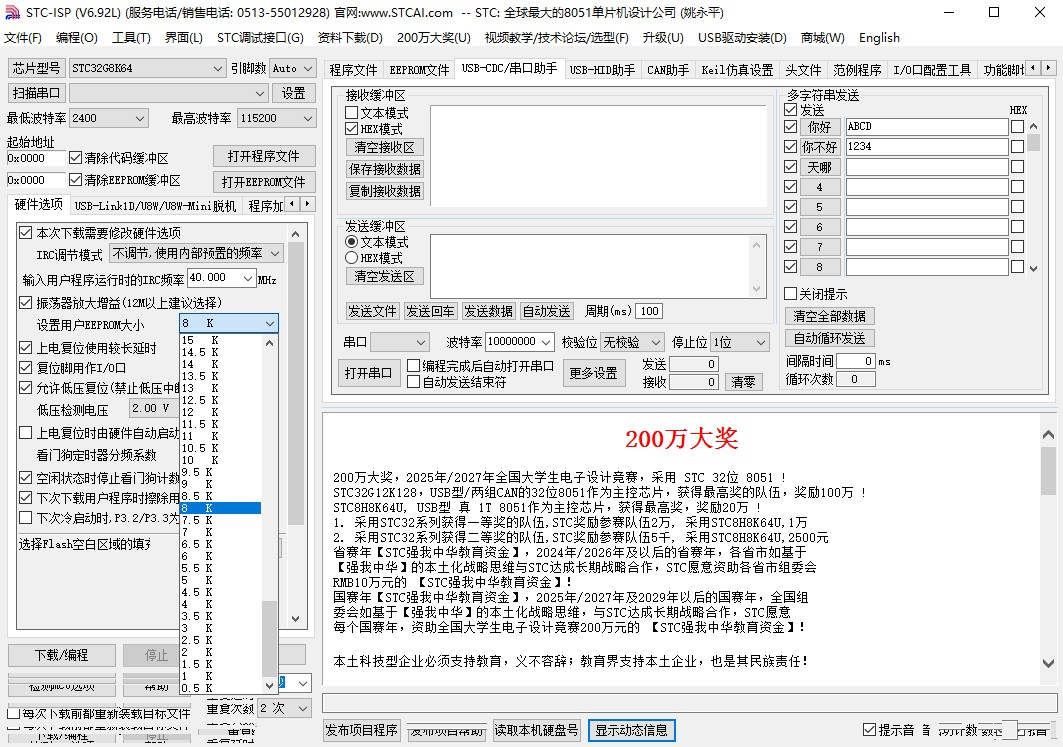Switch to 程序文件 tab

[353, 70]
